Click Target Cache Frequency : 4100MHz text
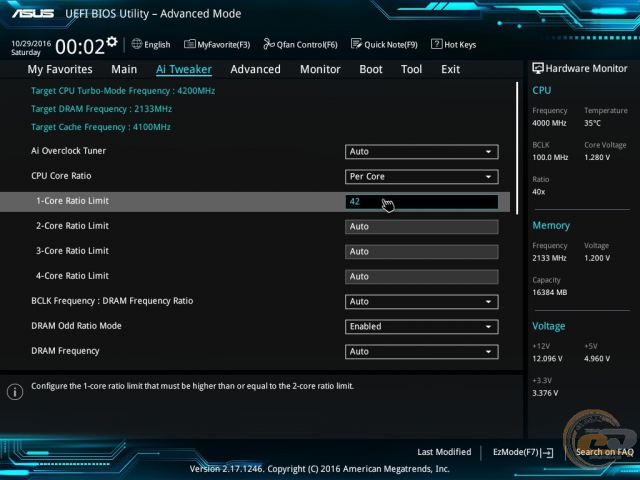 (101, 127)
